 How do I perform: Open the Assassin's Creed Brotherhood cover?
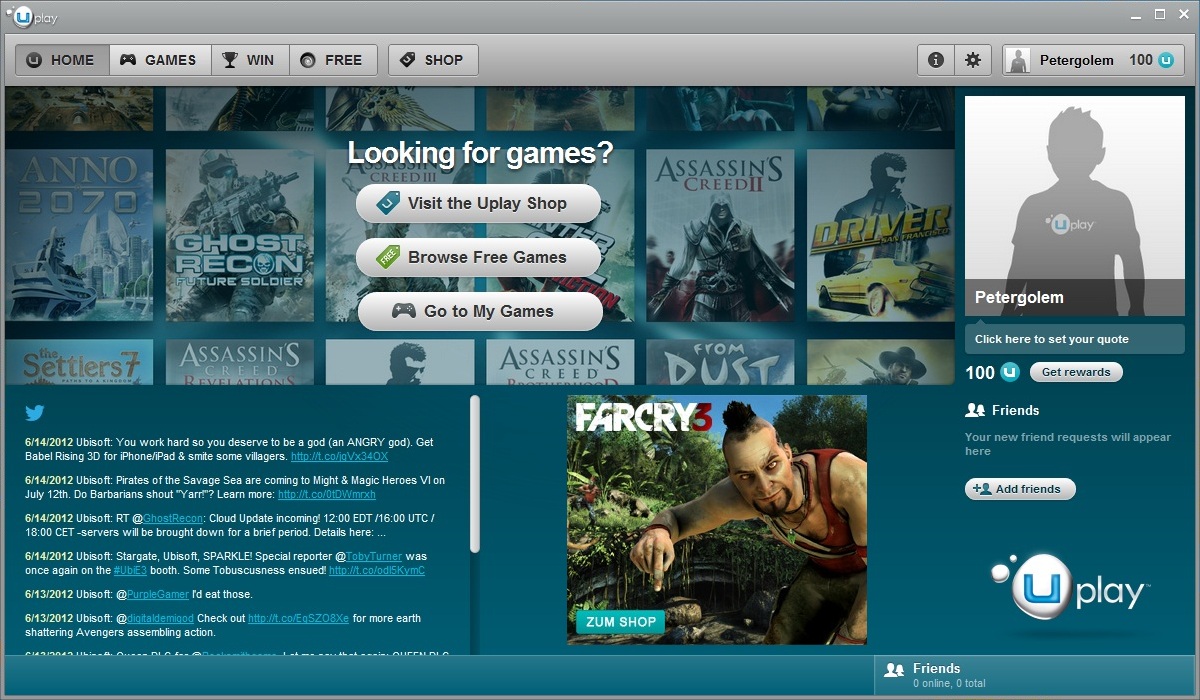pos(560,362)
